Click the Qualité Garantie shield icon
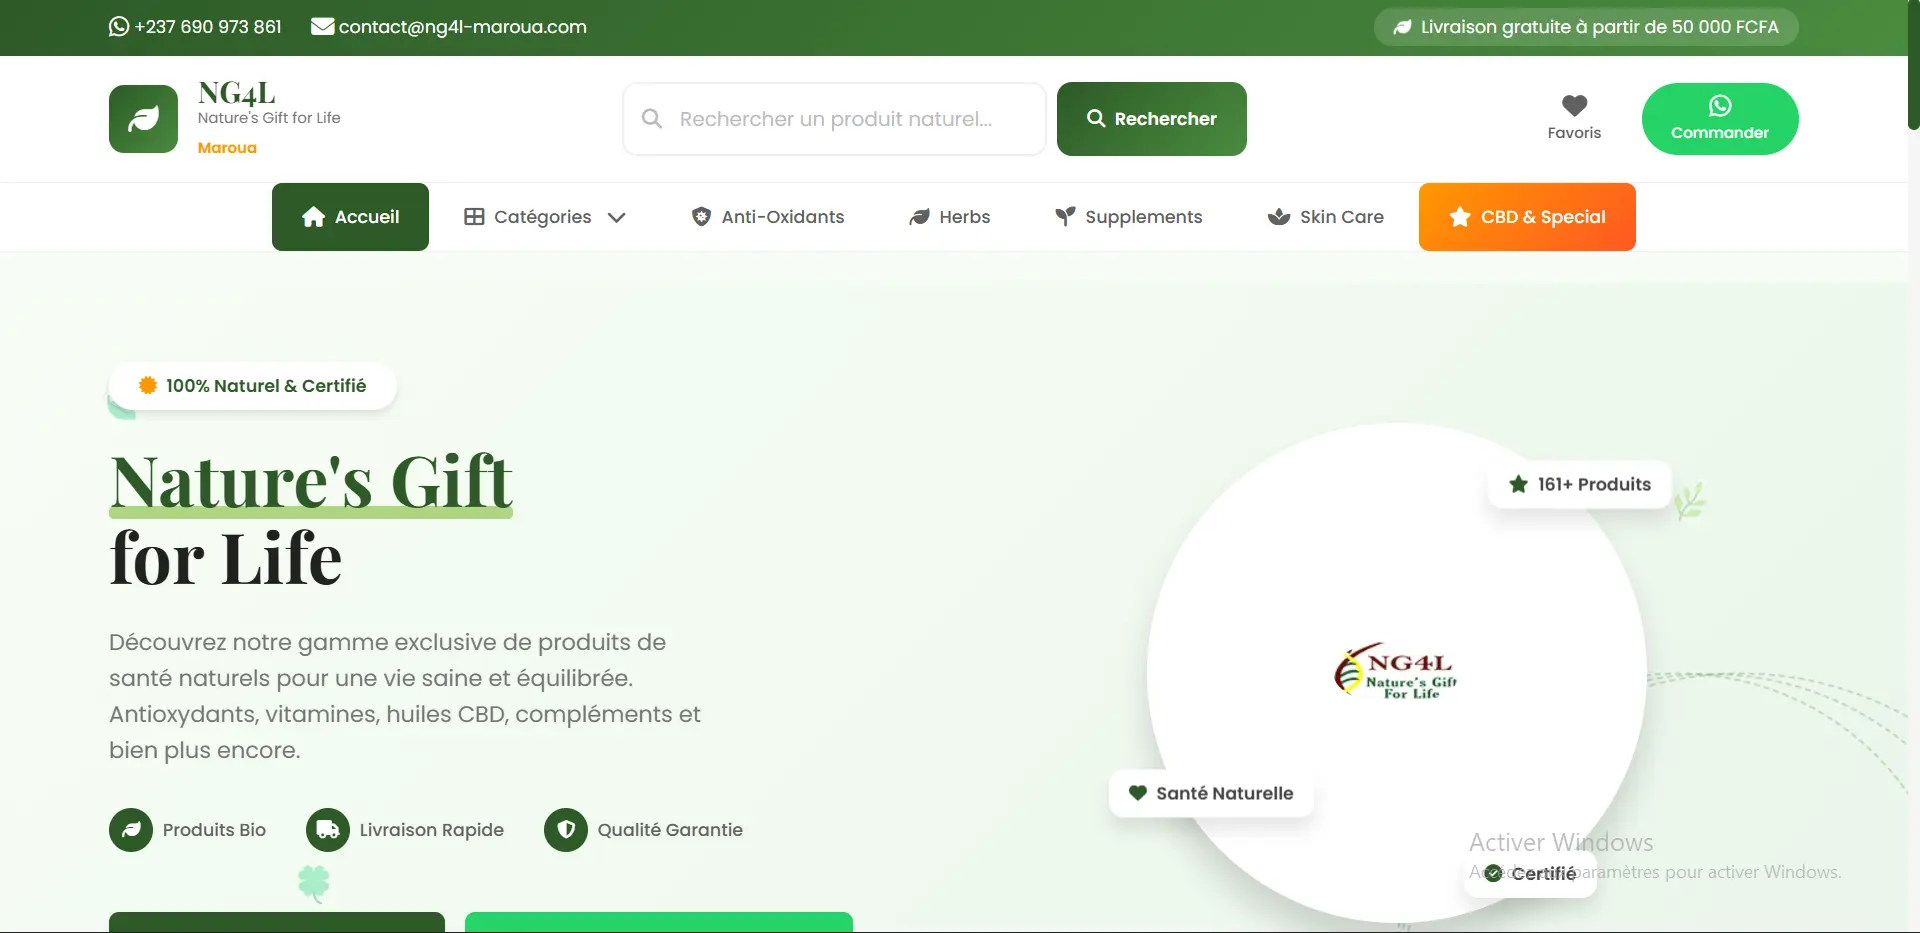Screen dimensions: 1920x933 pos(566,830)
